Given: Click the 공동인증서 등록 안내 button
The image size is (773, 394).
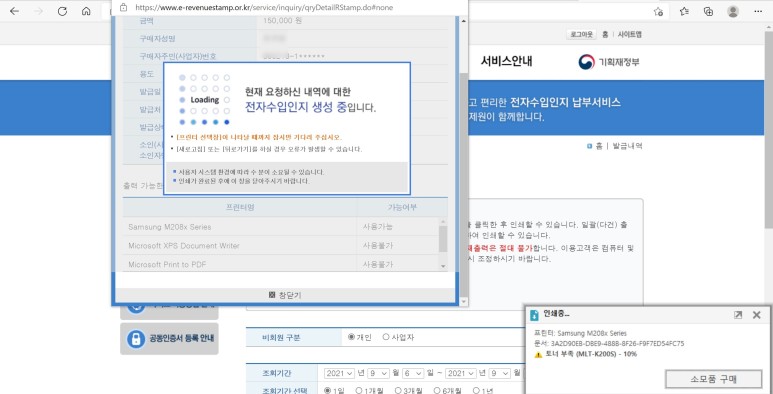Looking at the screenshot, I should tap(169, 339).
